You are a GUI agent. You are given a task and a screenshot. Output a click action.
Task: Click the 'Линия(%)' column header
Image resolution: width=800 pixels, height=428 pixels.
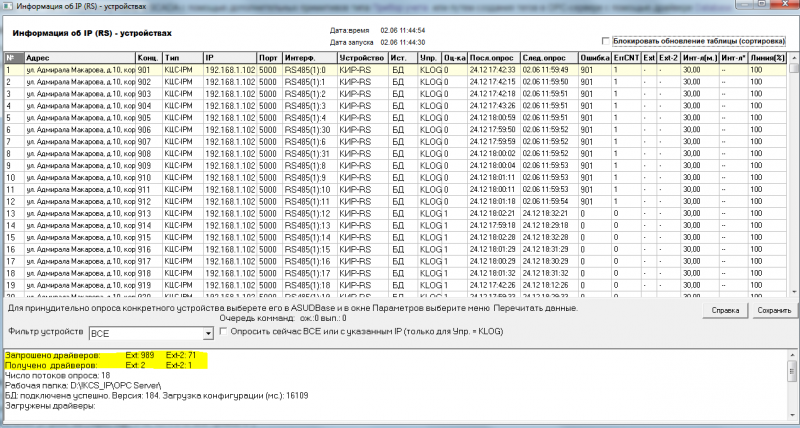pos(767,59)
